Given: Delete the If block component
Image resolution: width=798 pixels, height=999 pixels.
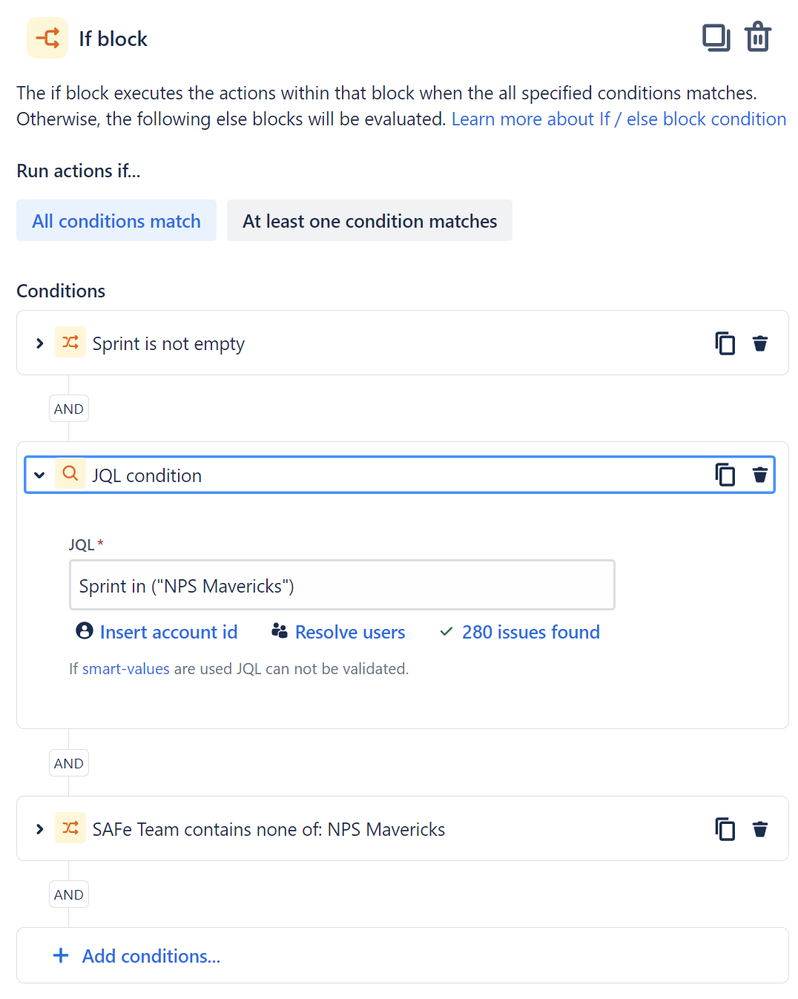Looking at the screenshot, I should (x=758, y=37).
